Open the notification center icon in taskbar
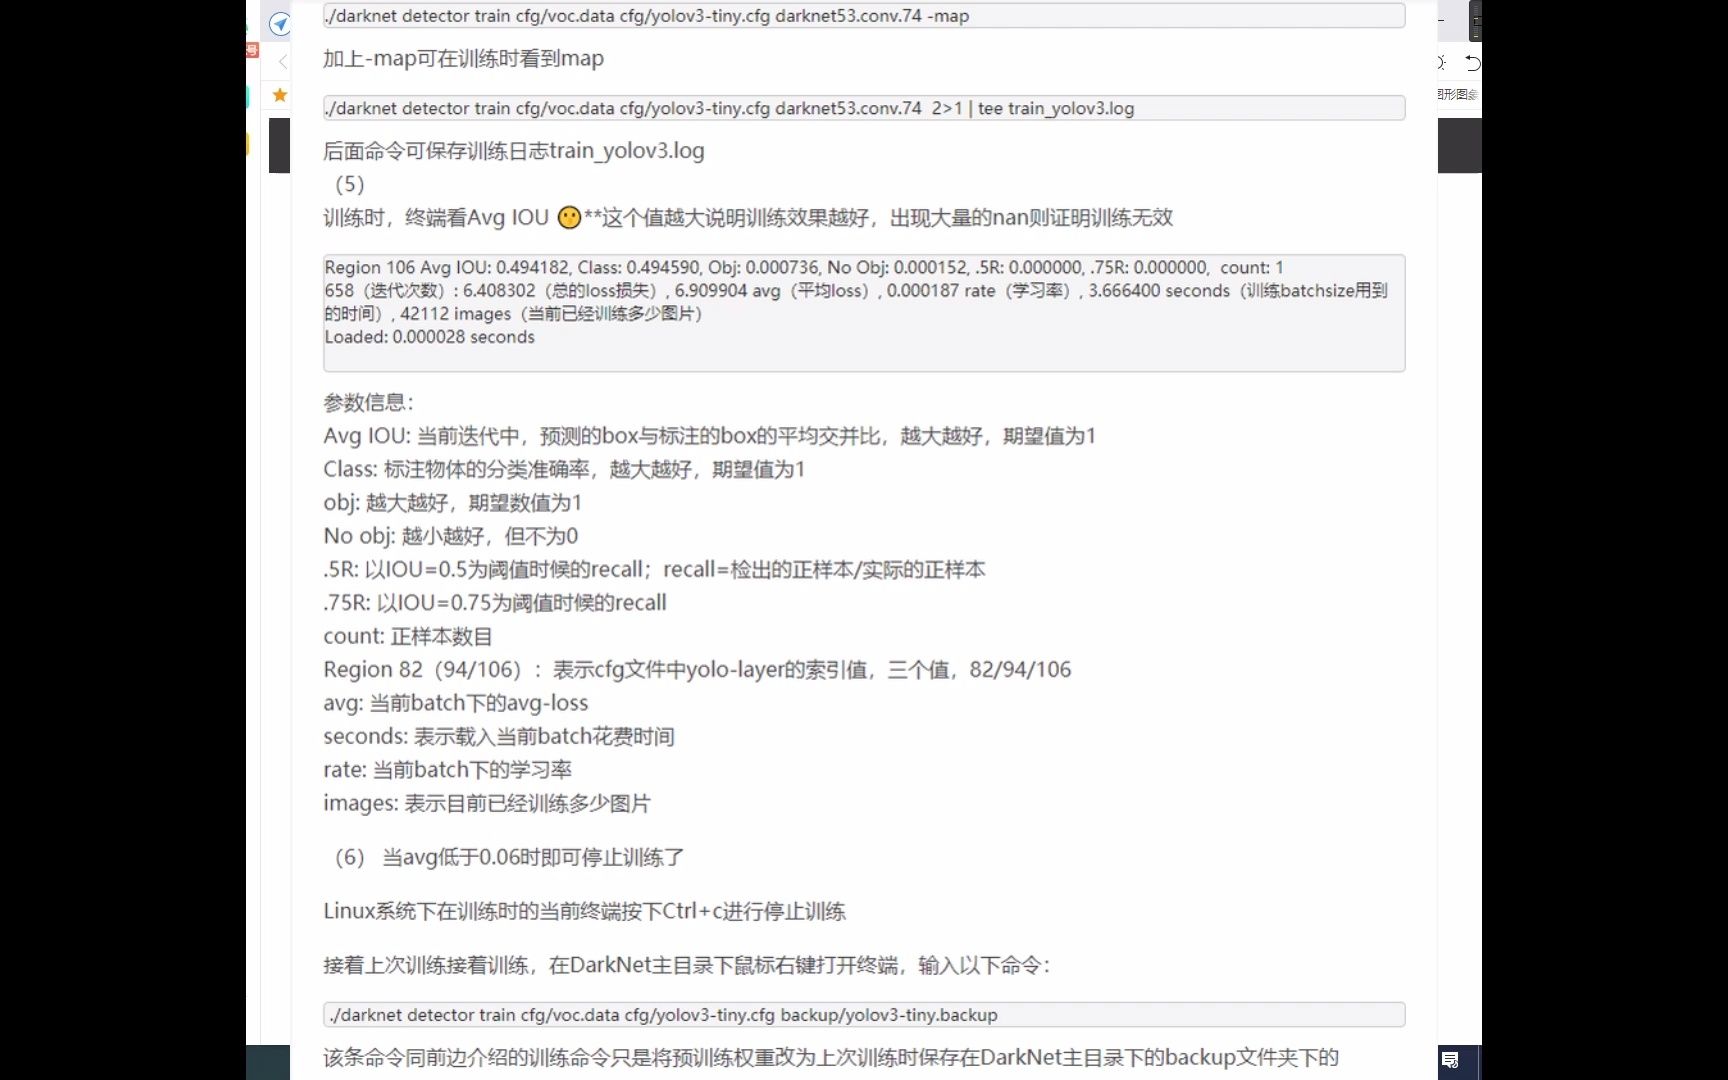1728x1080 pixels. [x=1450, y=1060]
